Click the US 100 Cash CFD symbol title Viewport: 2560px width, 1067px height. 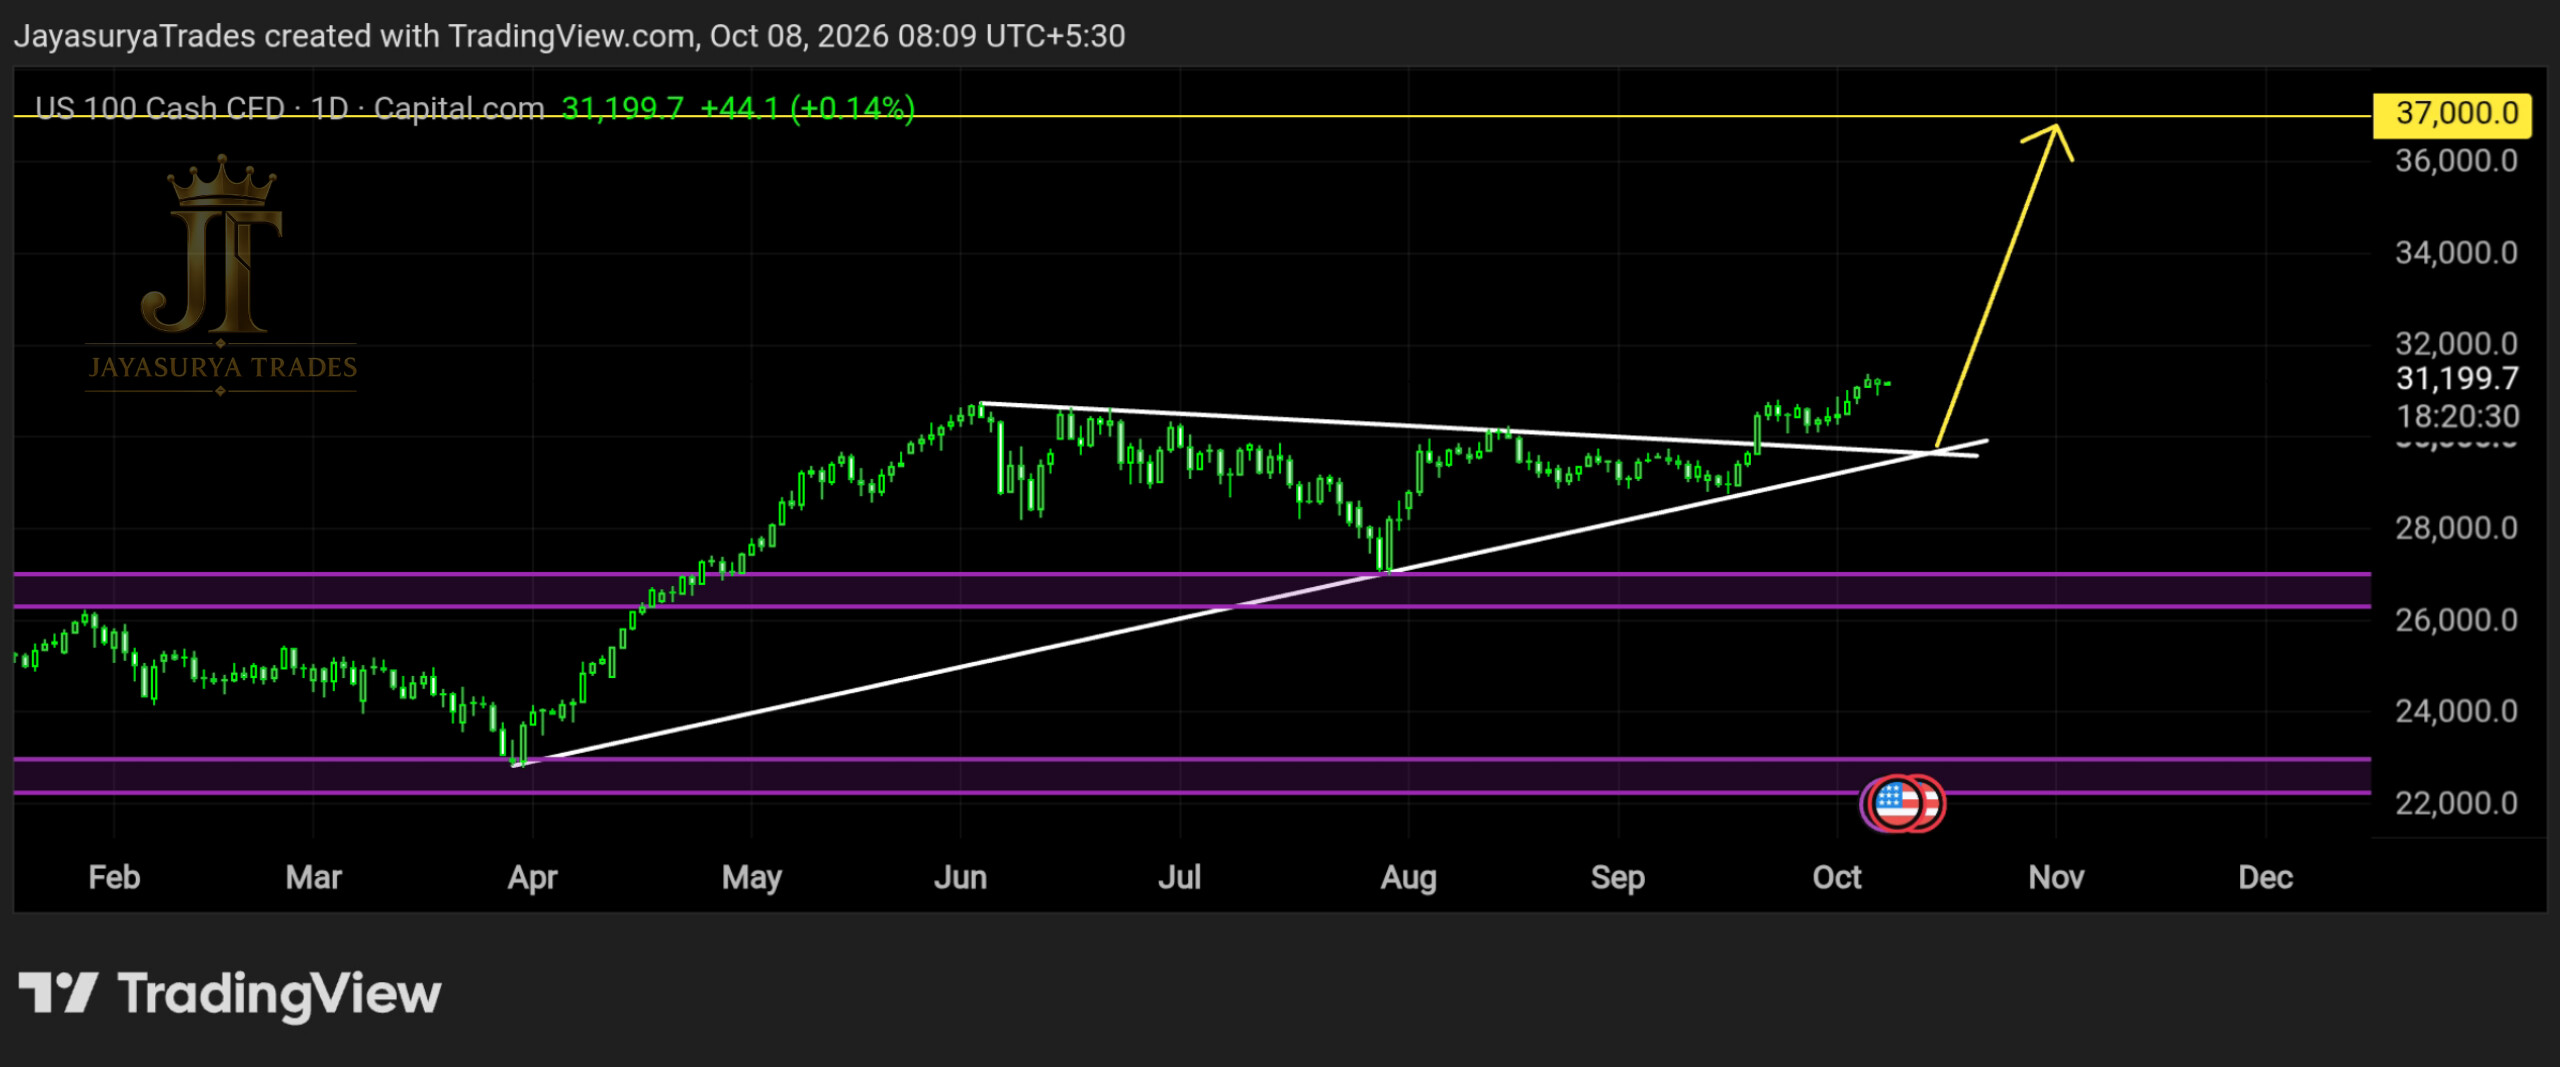click(x=160, y=108)
